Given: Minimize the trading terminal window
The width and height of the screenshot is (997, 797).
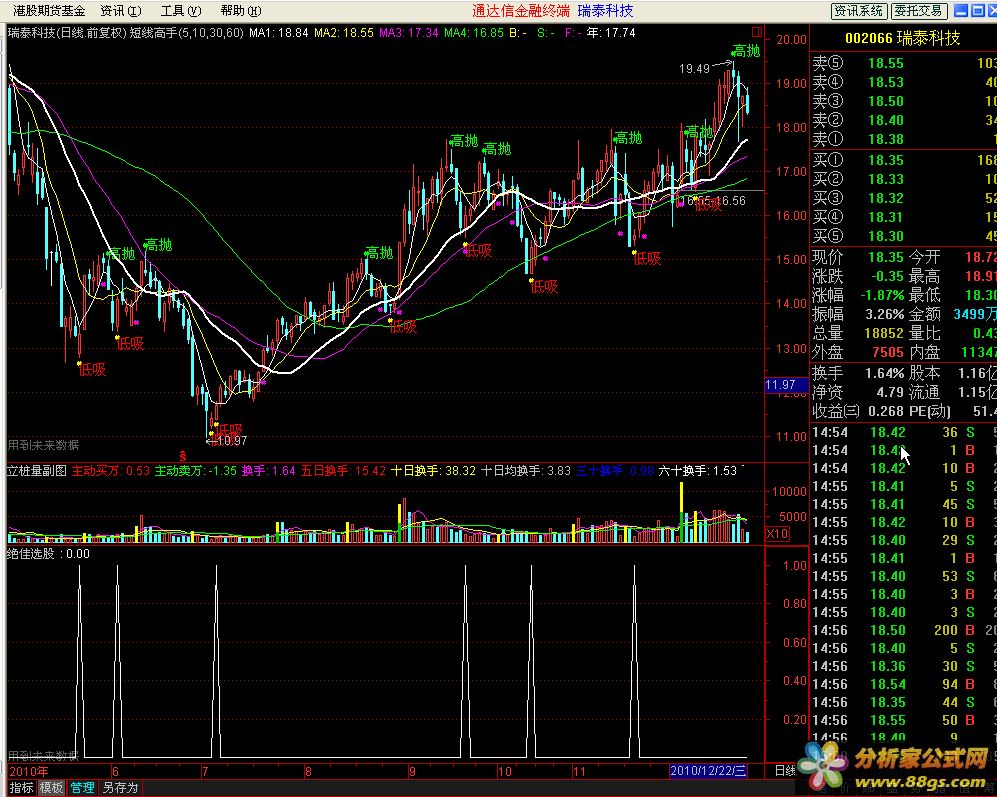Looking at the screenshot, I should click(961, 10).
